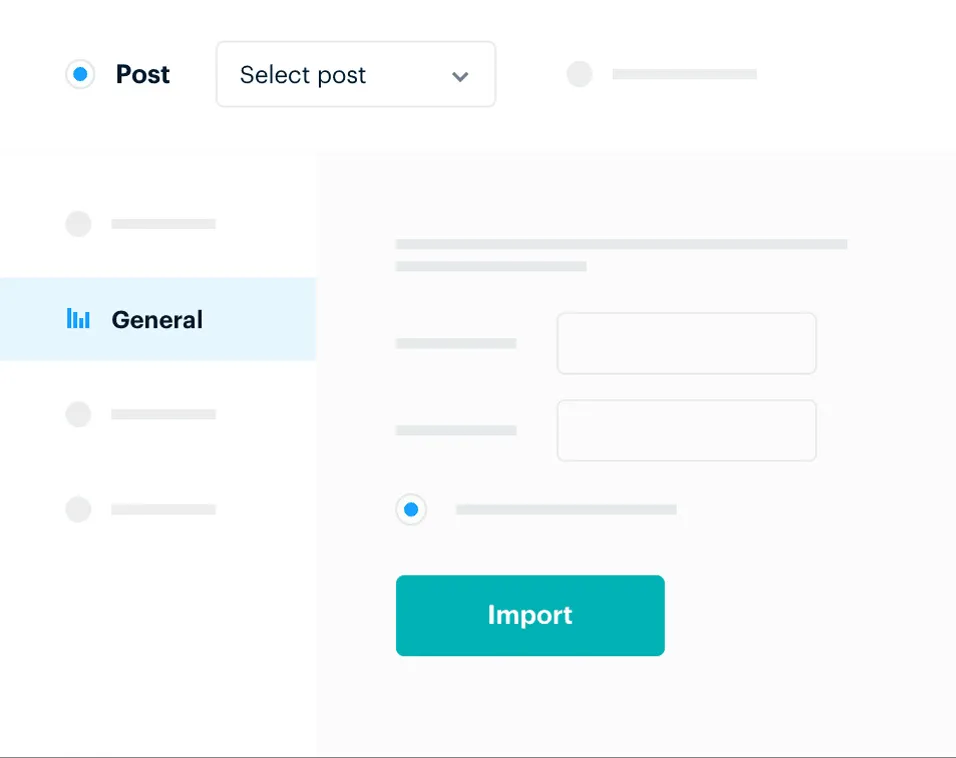The height and width of the screenshot is (758, 956).
Task: Select the grayed-out radio option beside Select post
Action: coord(579,74)
